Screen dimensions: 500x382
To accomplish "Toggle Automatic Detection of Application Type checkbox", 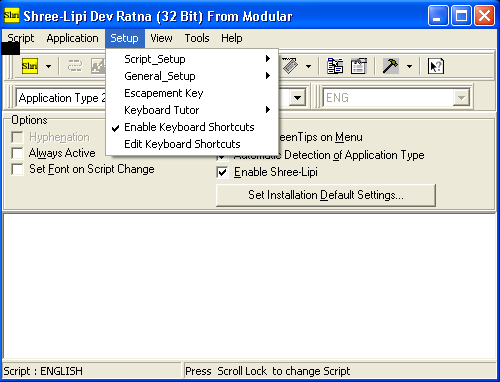I will click(222, 157).
